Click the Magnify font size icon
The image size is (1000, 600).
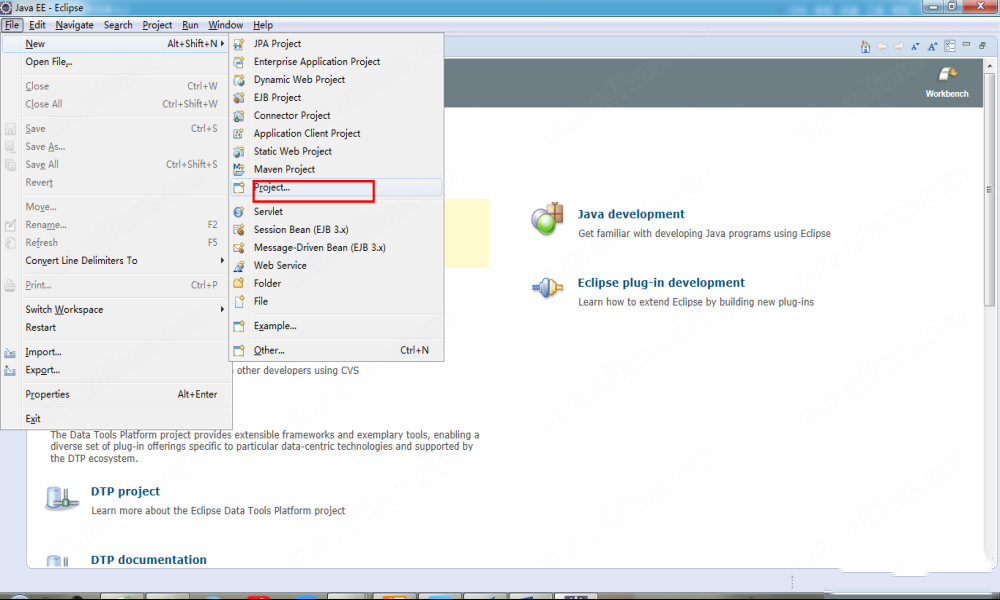pos(932,46)
